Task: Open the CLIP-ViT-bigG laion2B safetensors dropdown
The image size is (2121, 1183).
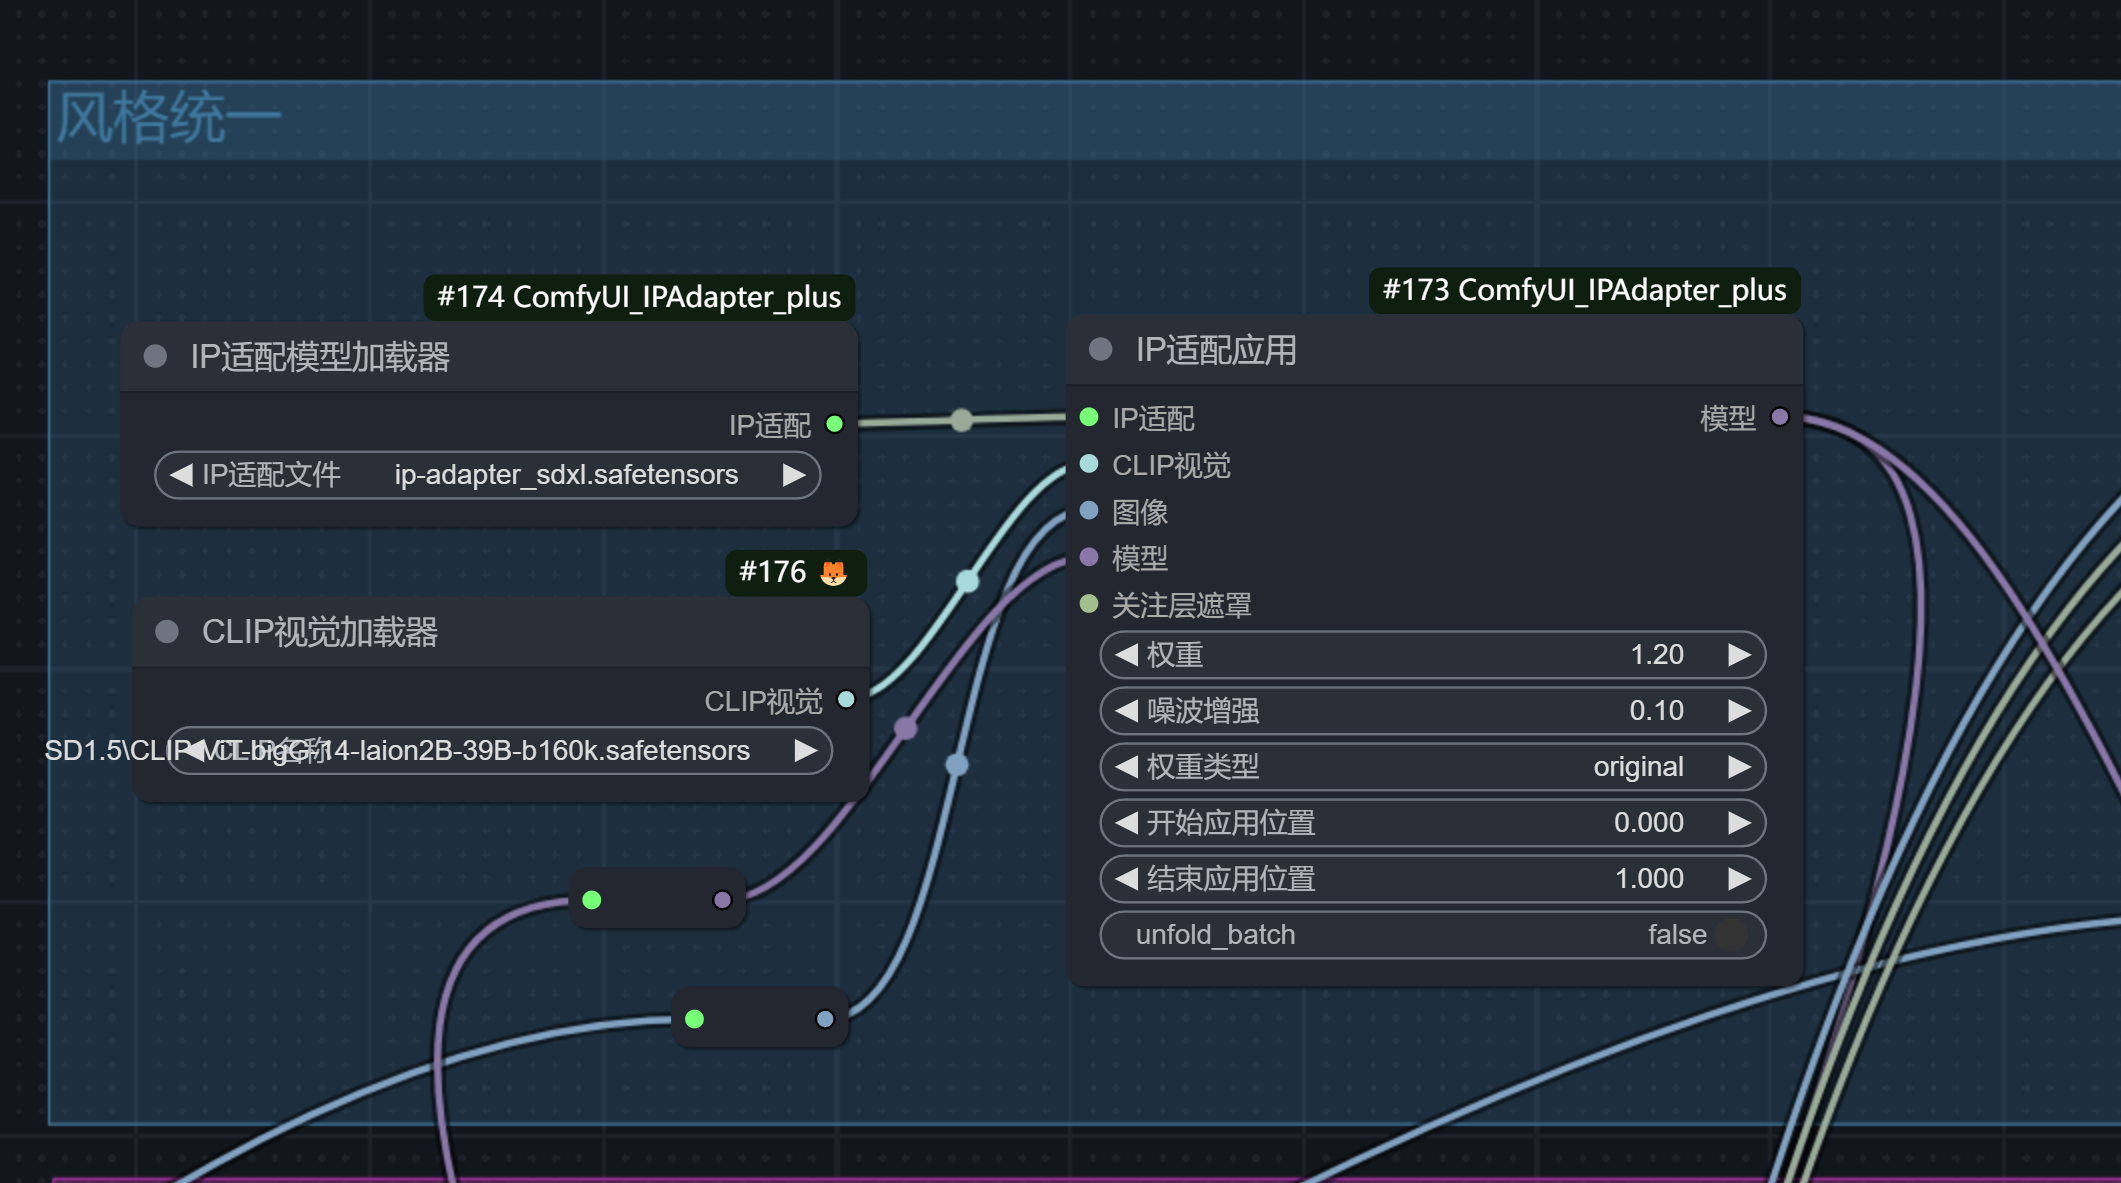Action: point(499,750)
